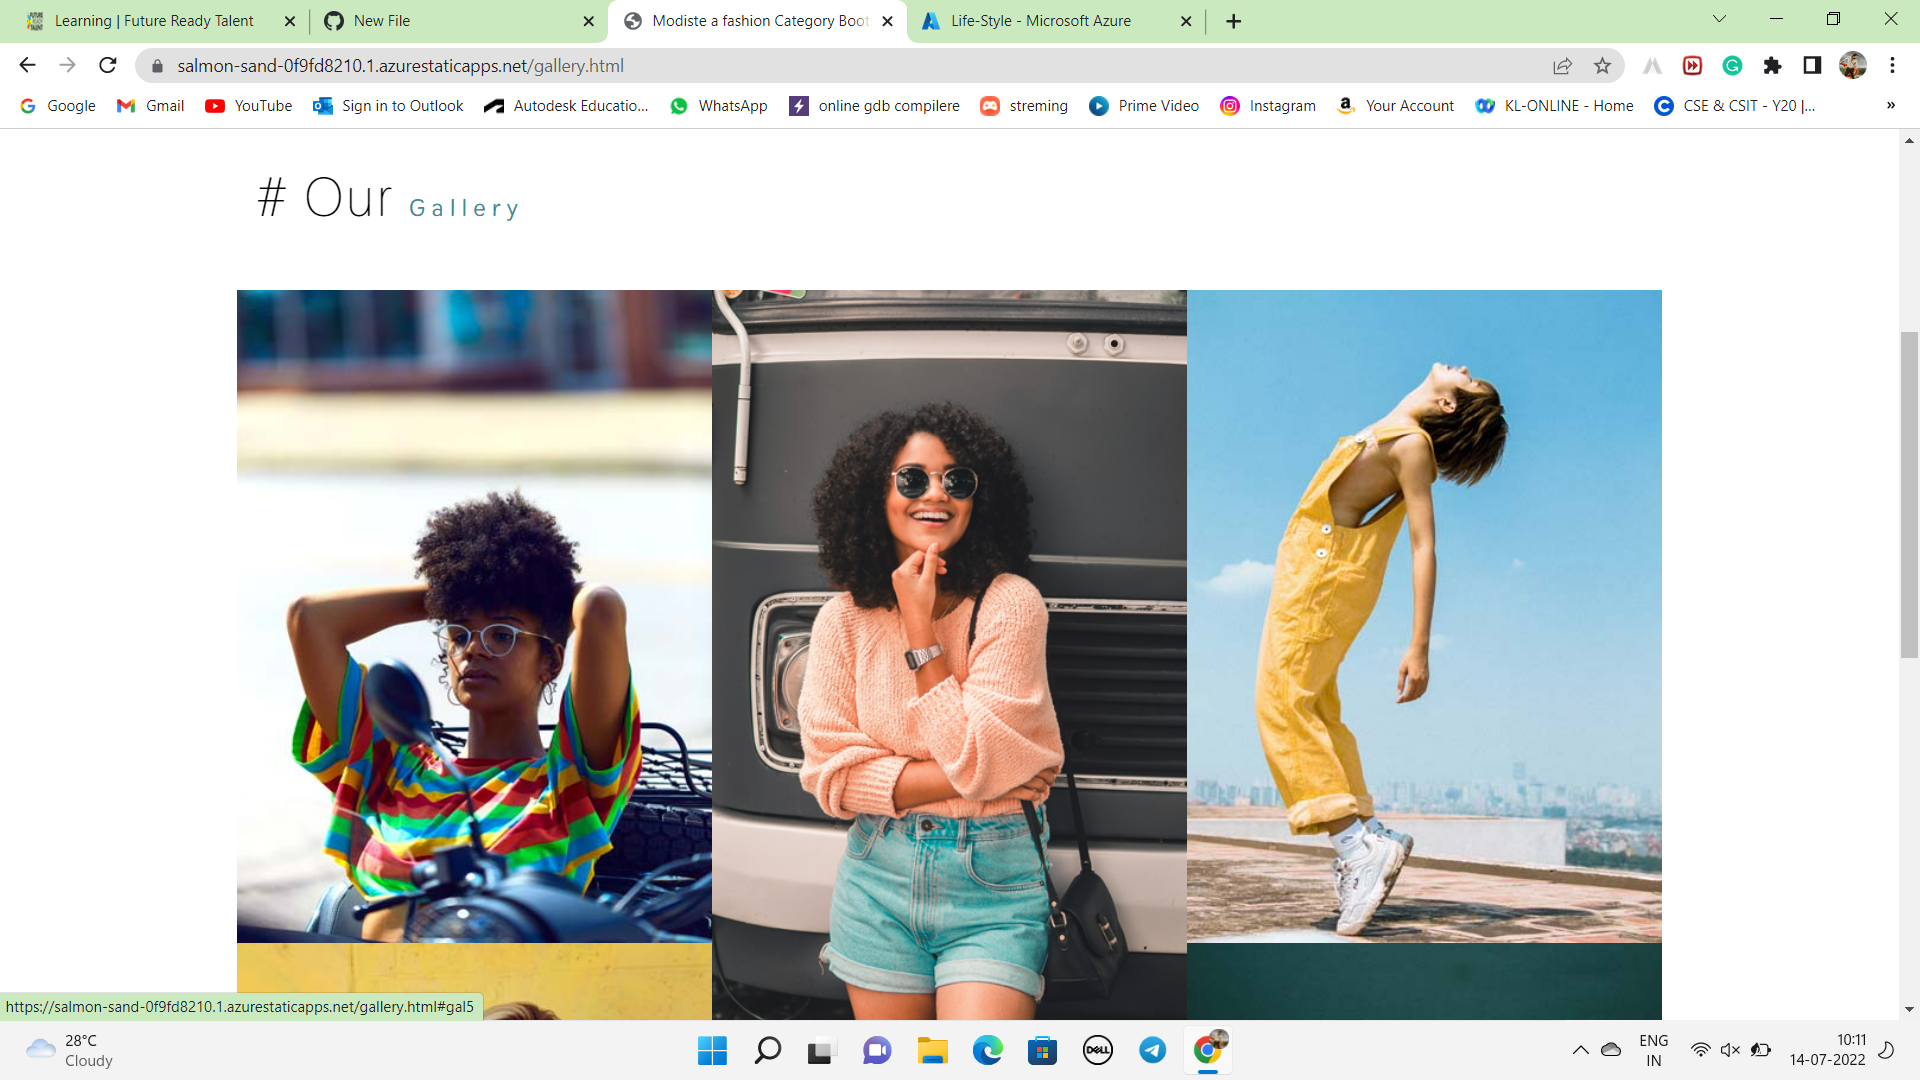Open Telegram from the taskbar
Image resolution: width=1920 pixels, height=1080 pixels.
pyautogui.click(x=1152, y=1050)
